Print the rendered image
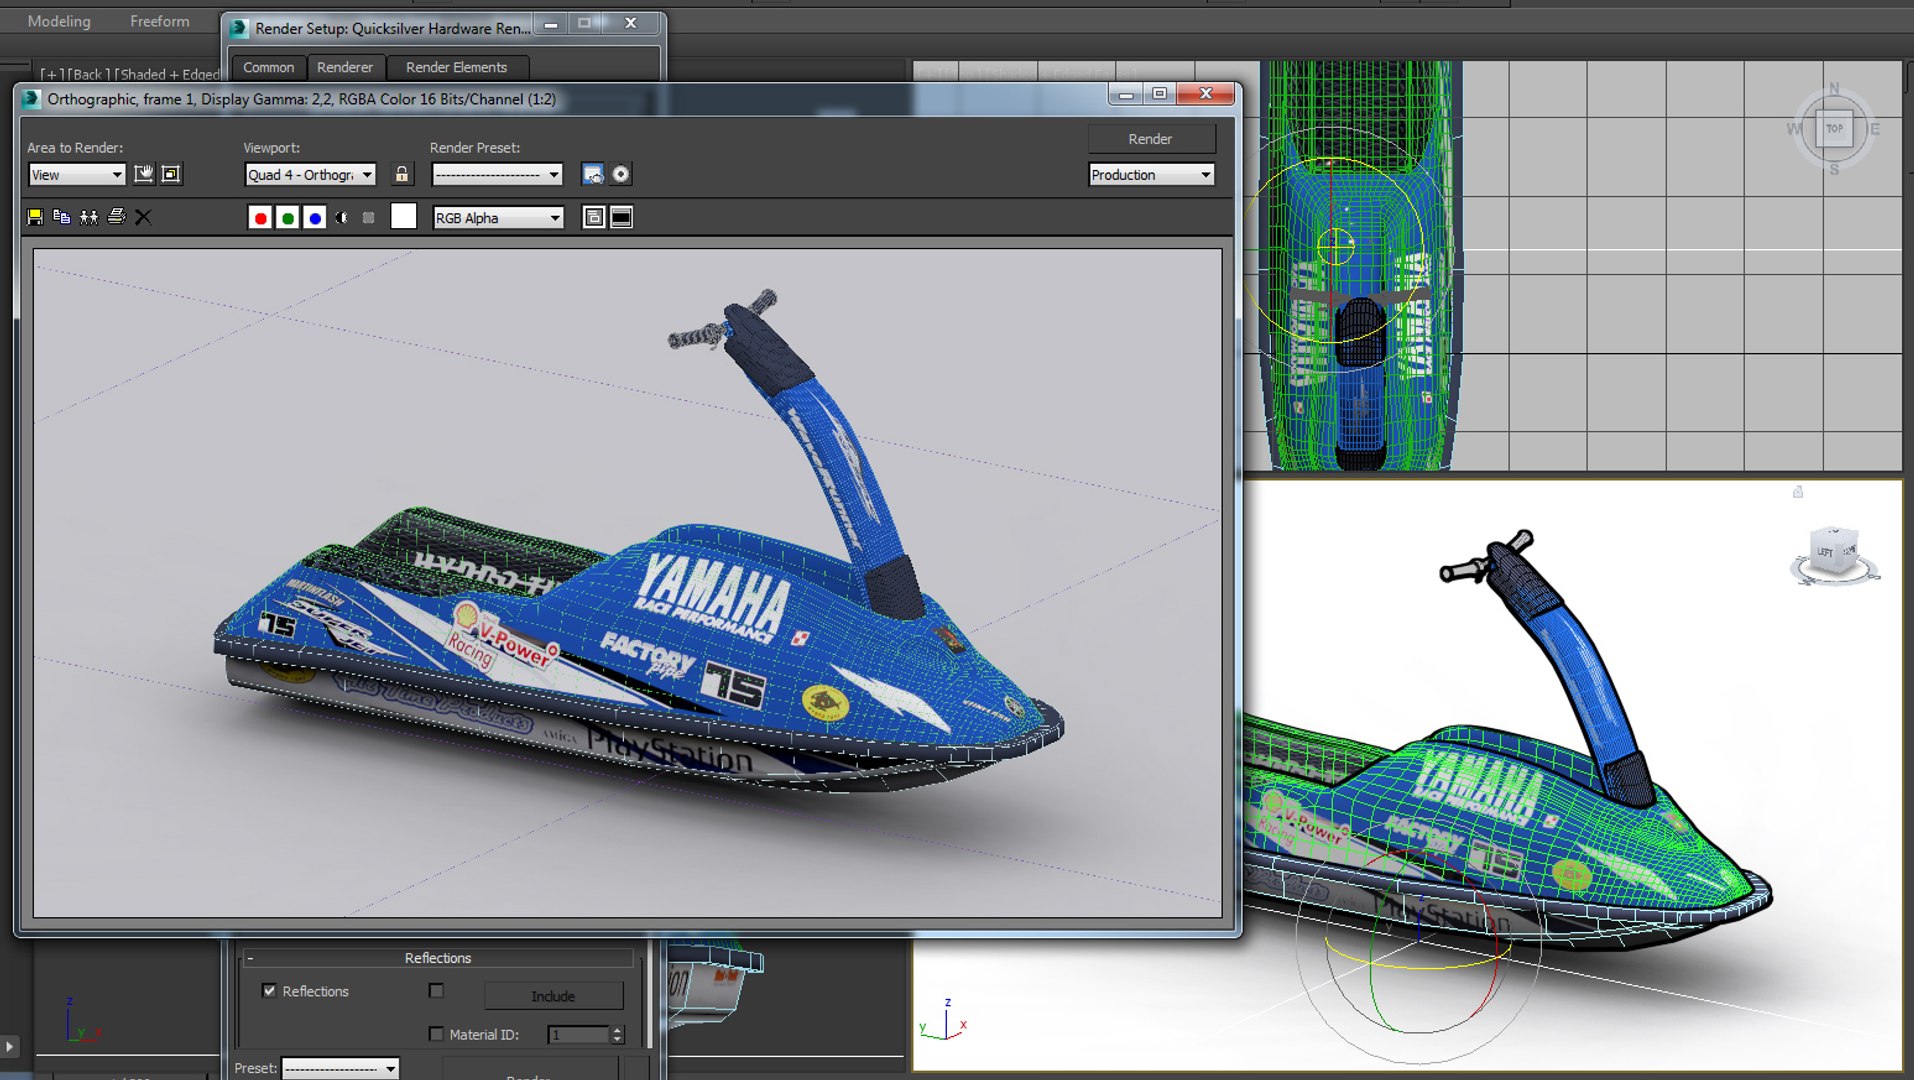The image size is (1914, 1080). pyautogui.click(x=116, y=217)
